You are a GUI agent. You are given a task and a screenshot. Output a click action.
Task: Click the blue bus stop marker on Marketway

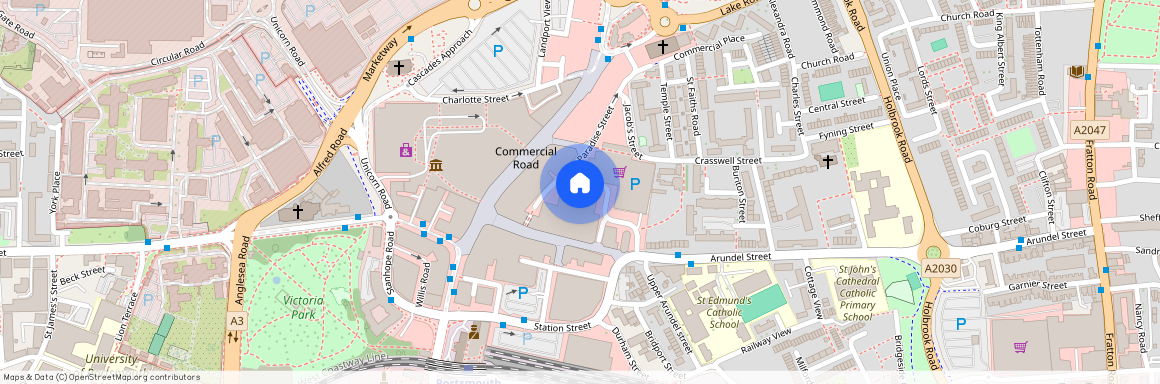411,38
